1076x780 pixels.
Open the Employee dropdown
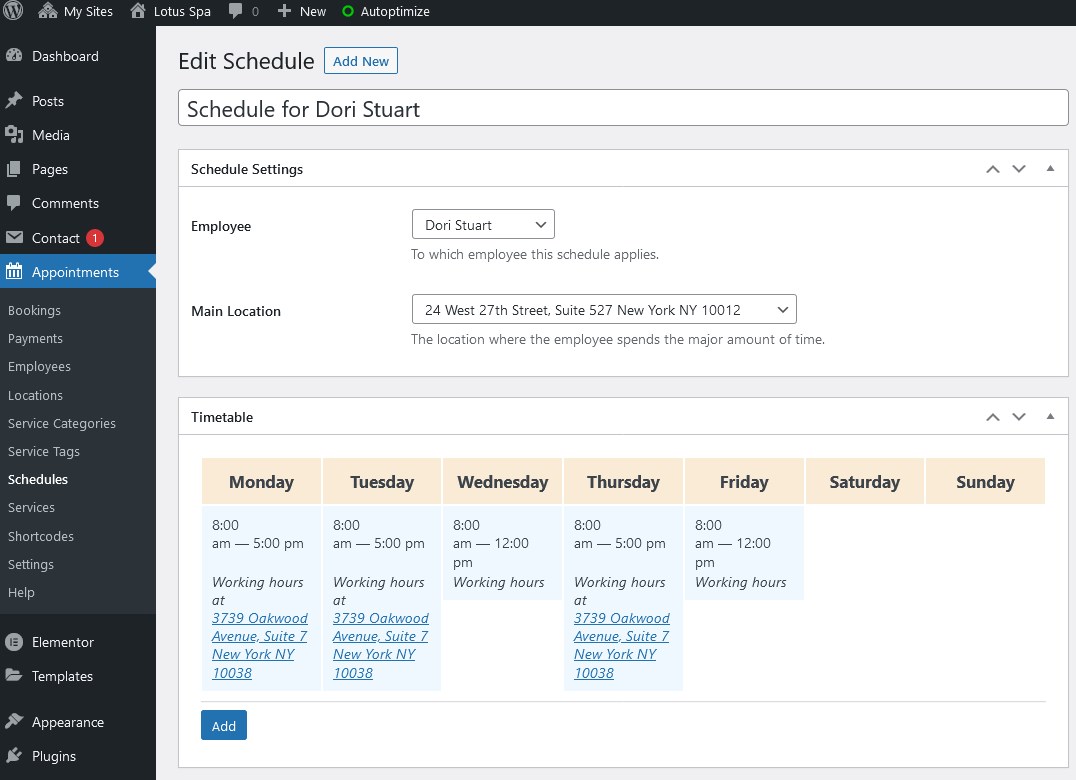483,224
